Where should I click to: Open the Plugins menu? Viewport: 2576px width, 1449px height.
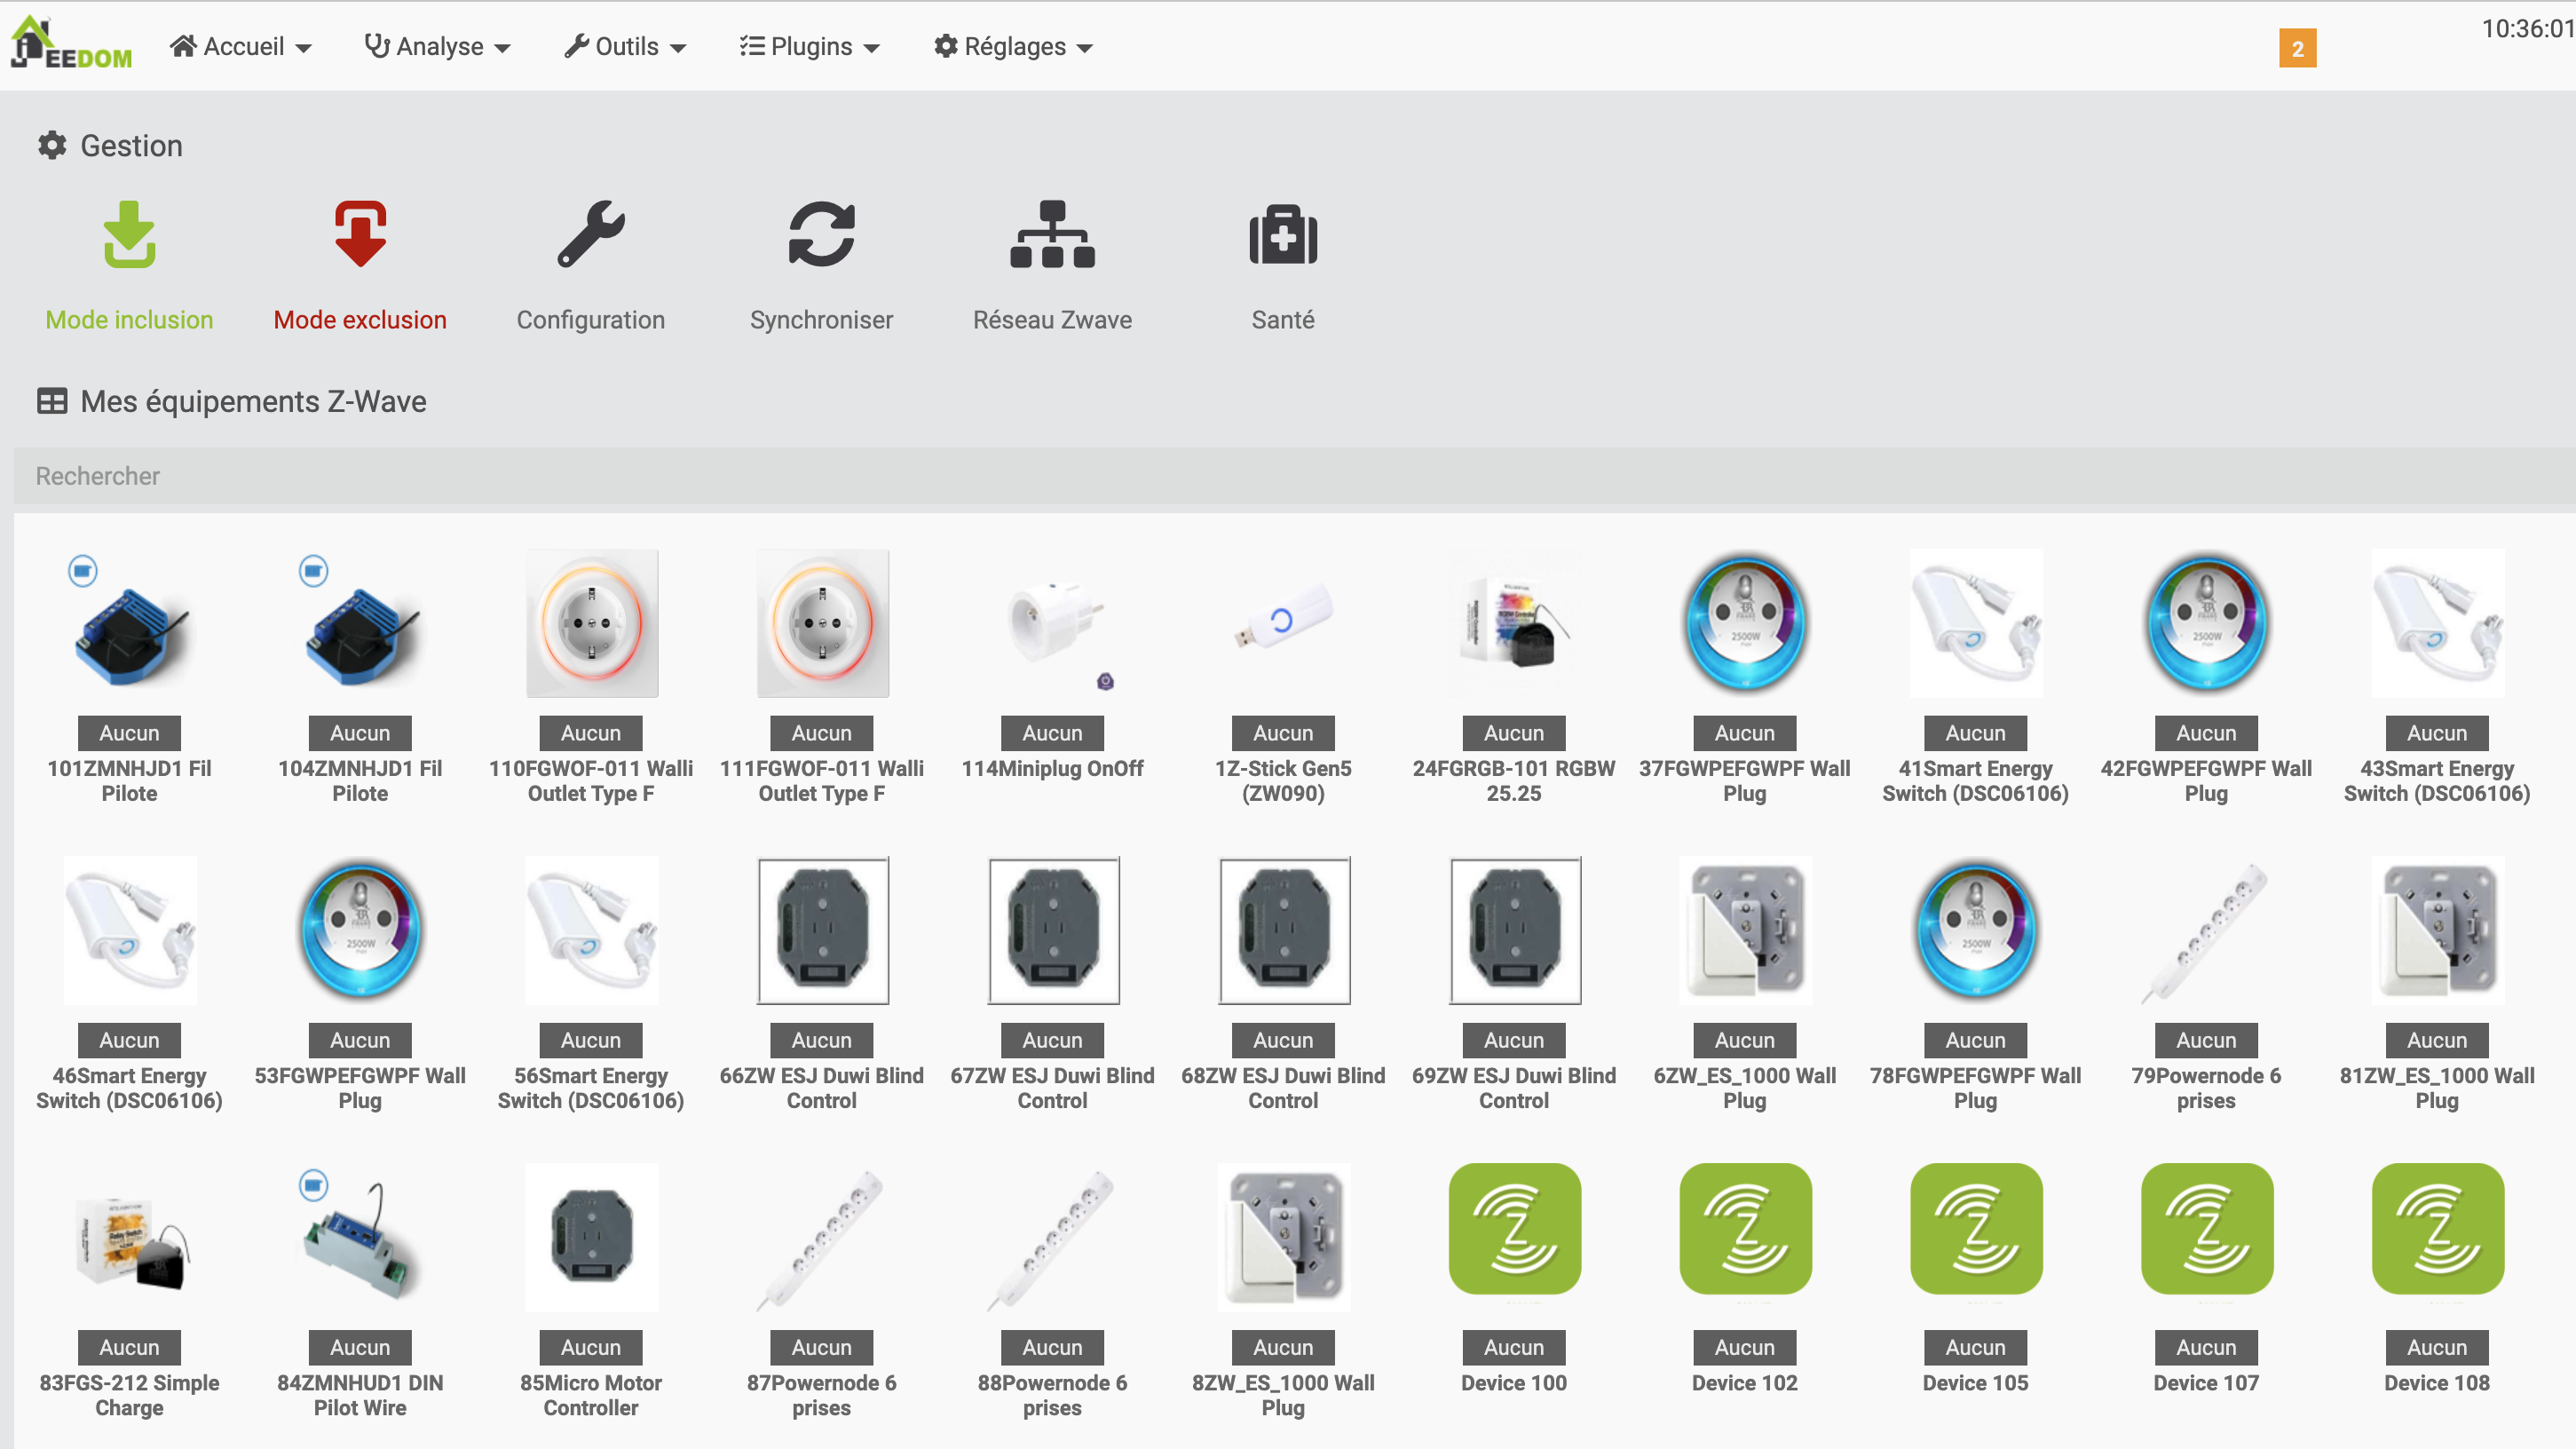(x=810, y=46)
